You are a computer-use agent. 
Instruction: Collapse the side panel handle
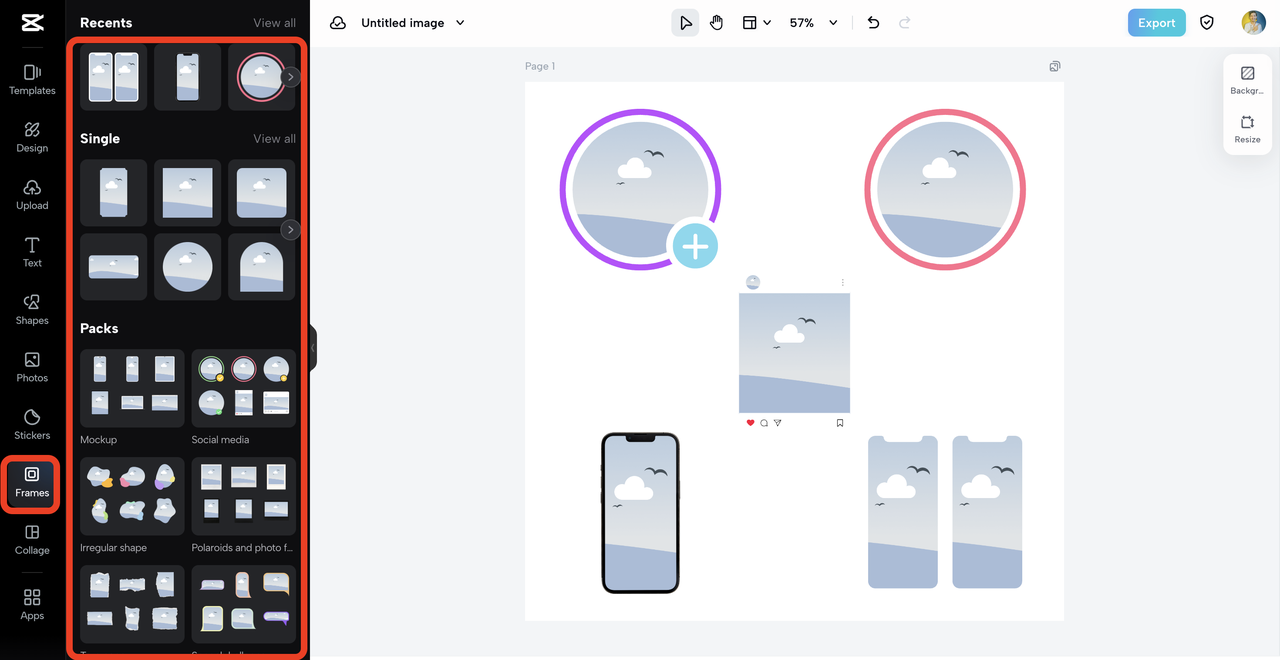[313, 348]
